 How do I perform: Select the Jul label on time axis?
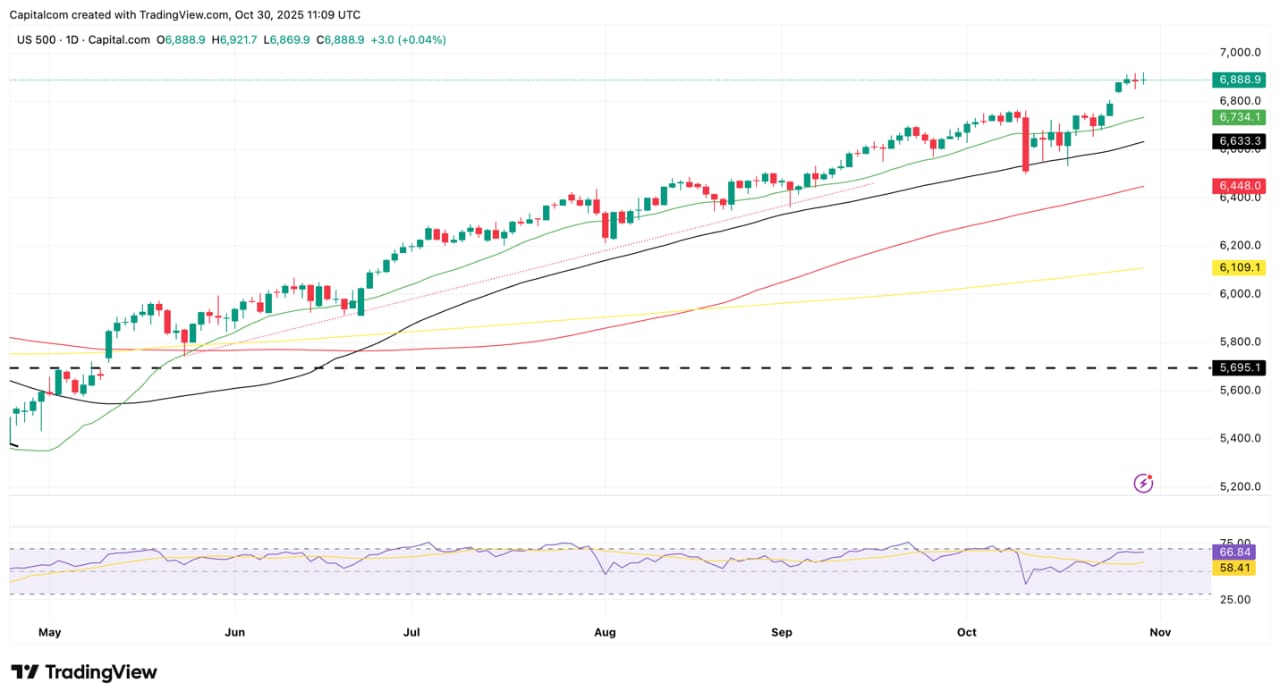pos(411,632)
